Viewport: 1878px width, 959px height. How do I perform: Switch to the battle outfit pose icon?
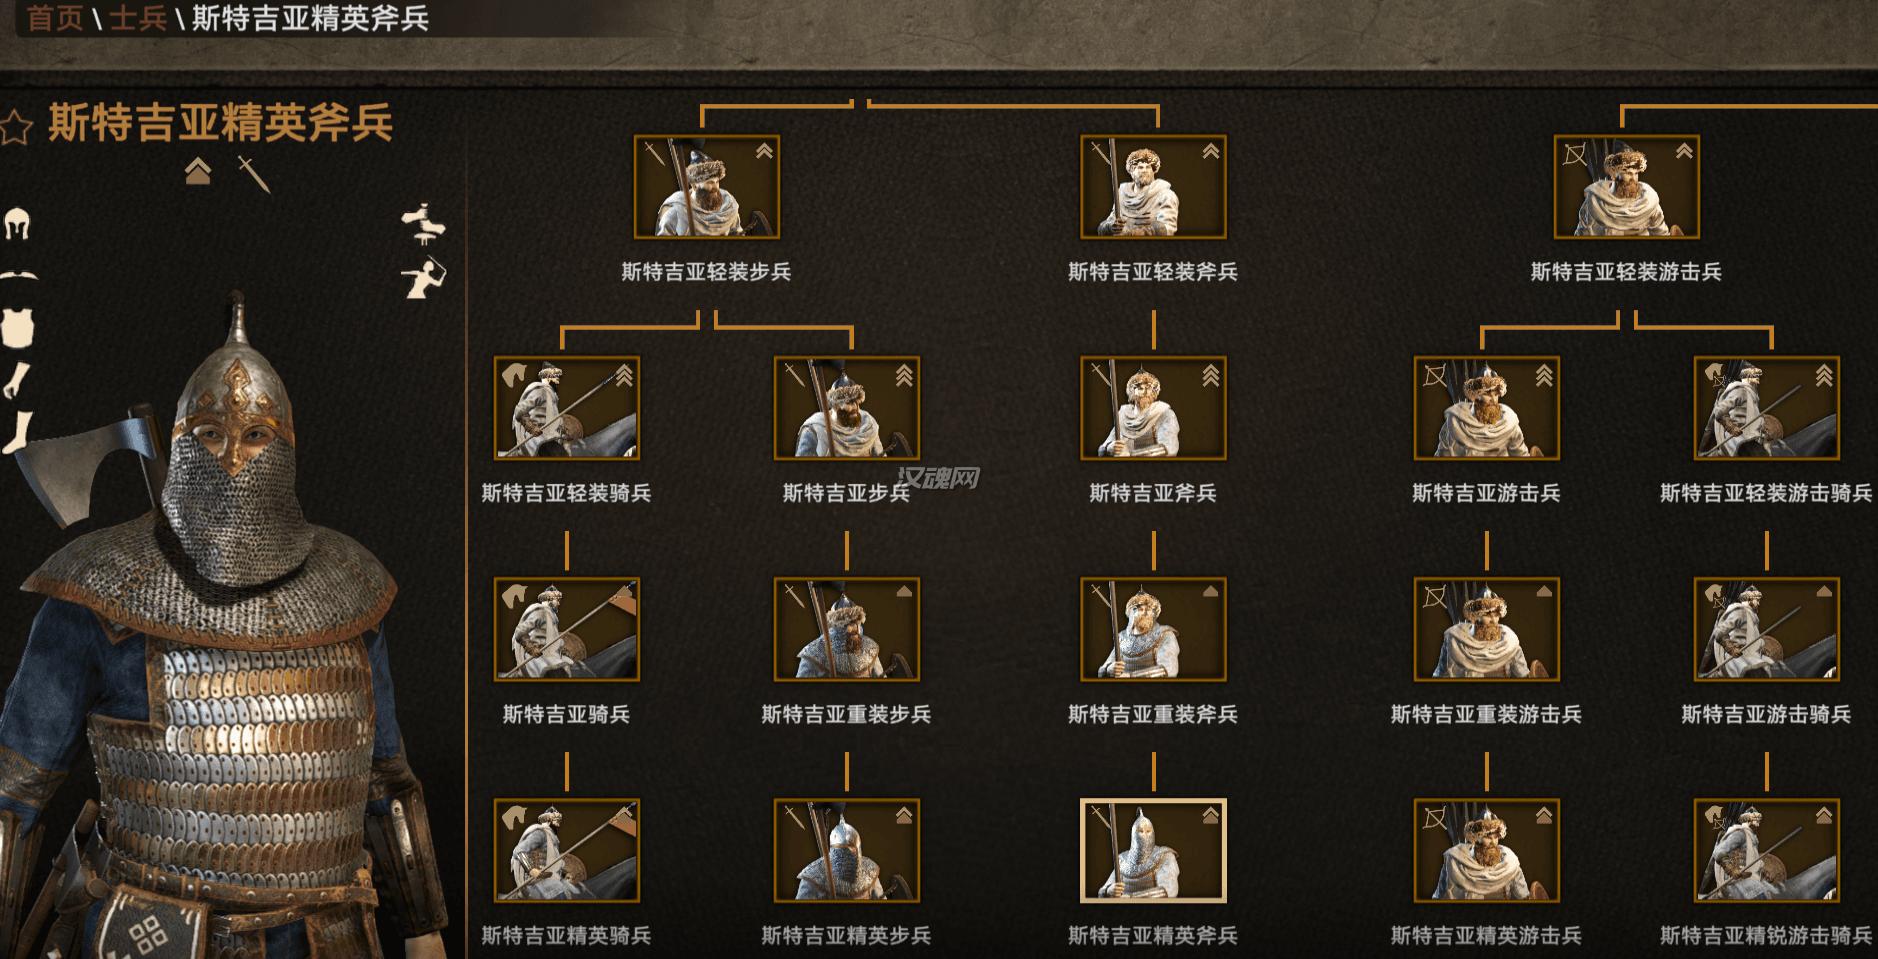424,277
